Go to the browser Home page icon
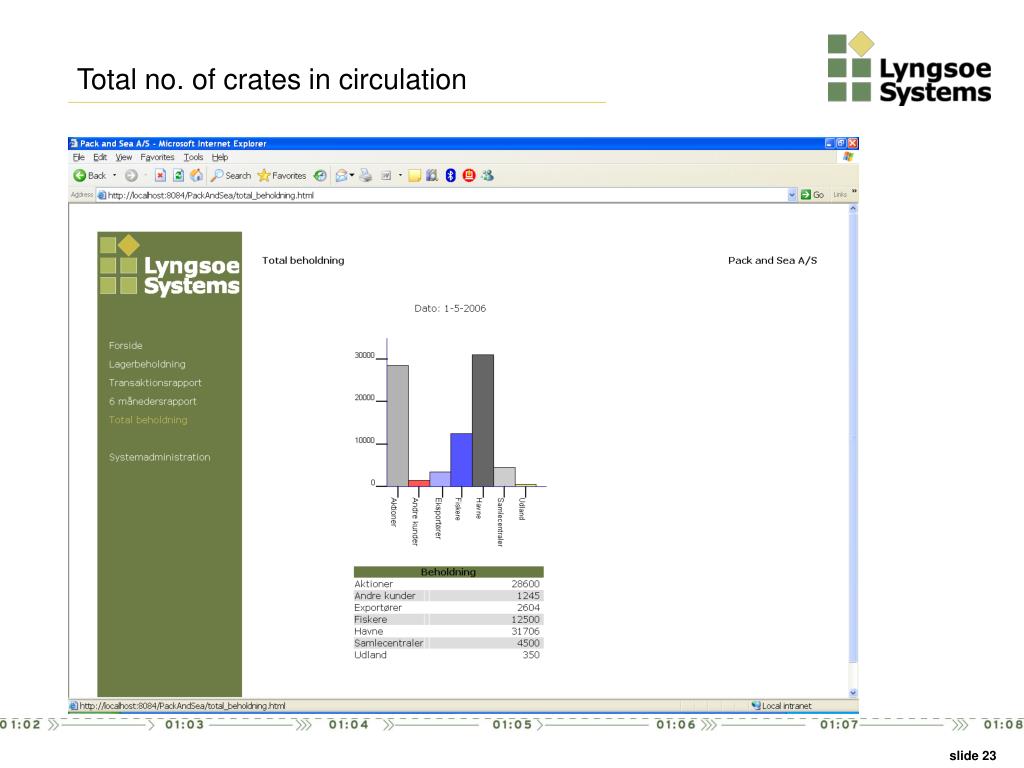1024x768 pixels. pos(196,176)
